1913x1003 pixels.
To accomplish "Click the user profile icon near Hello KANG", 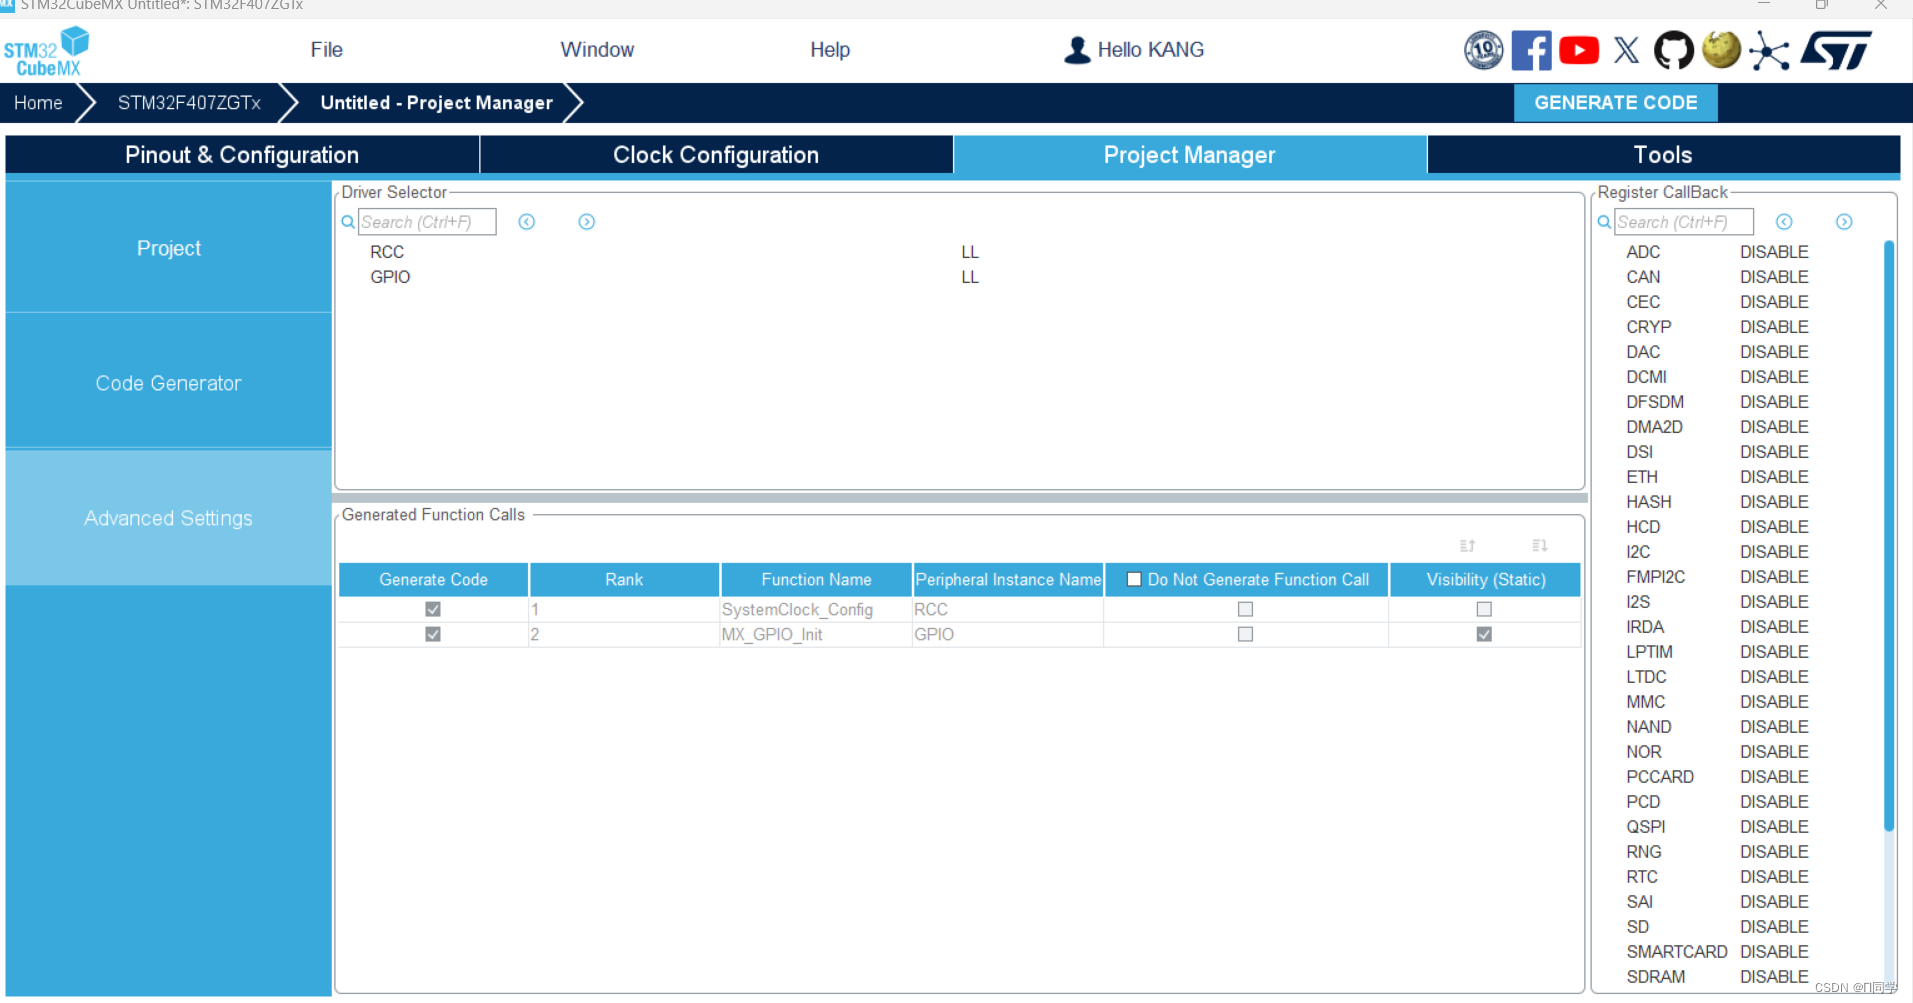I will point(1077,50).
